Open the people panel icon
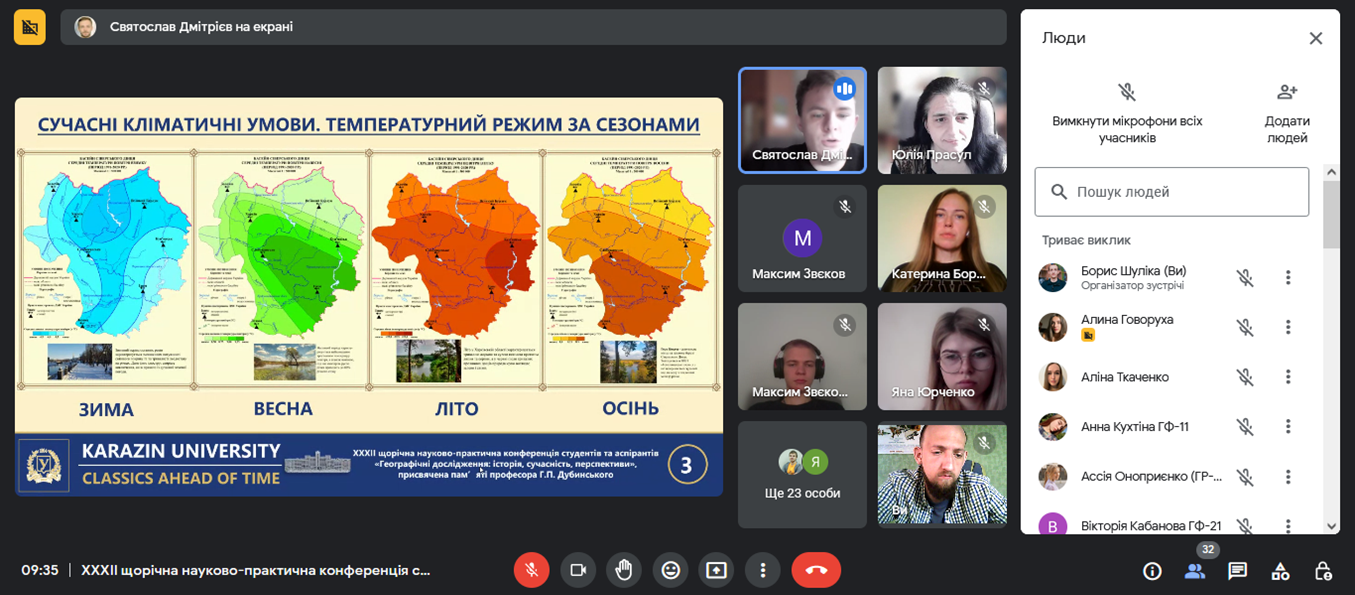This screenshot has height=595, width=1355. click(x=1194, y=571)
